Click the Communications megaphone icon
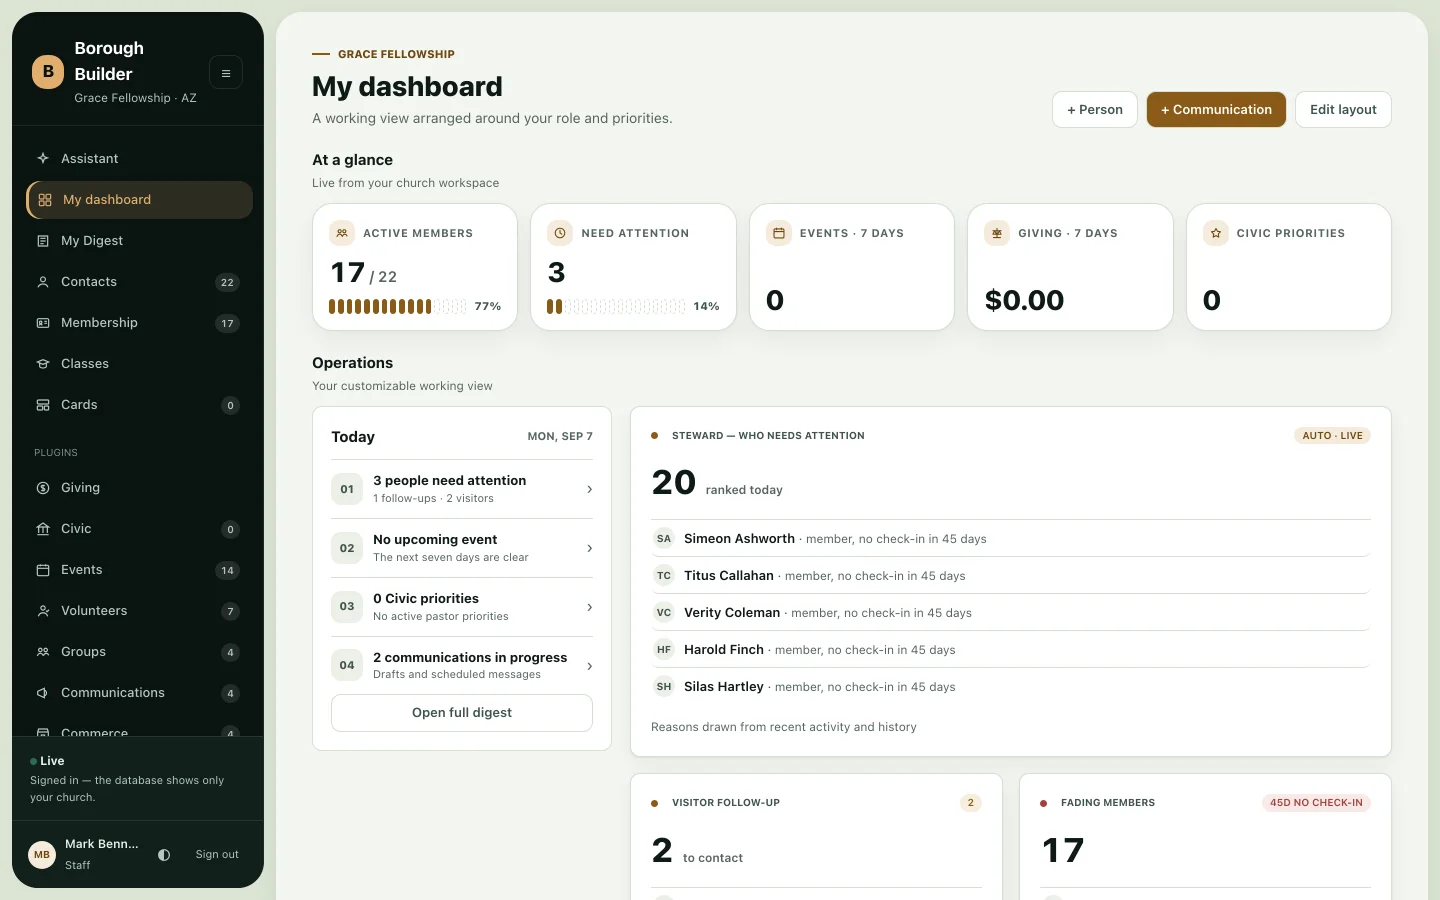This screenshot has height=900, width=1440. click(43, 693)
